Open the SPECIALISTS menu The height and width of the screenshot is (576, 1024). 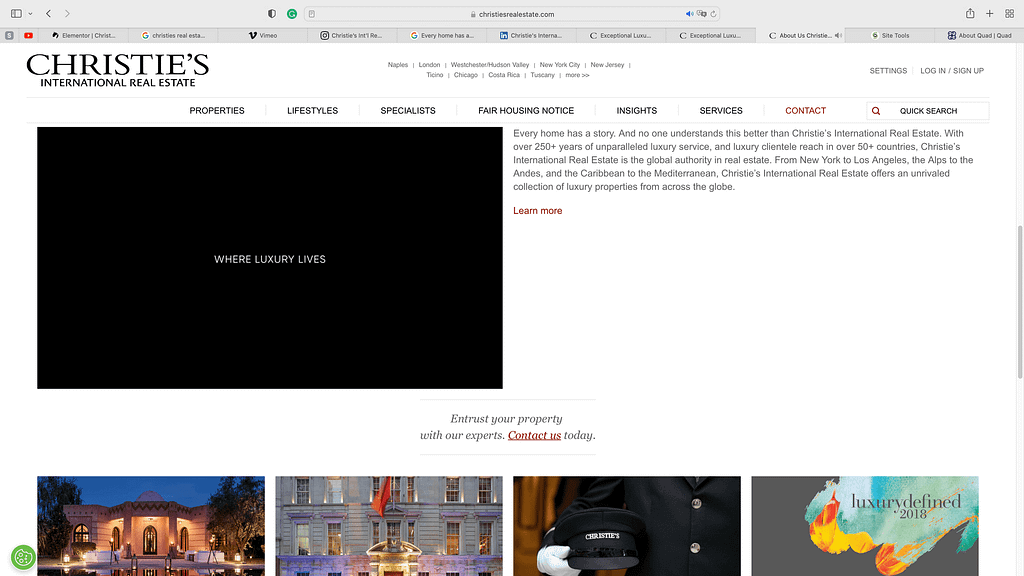408,111
